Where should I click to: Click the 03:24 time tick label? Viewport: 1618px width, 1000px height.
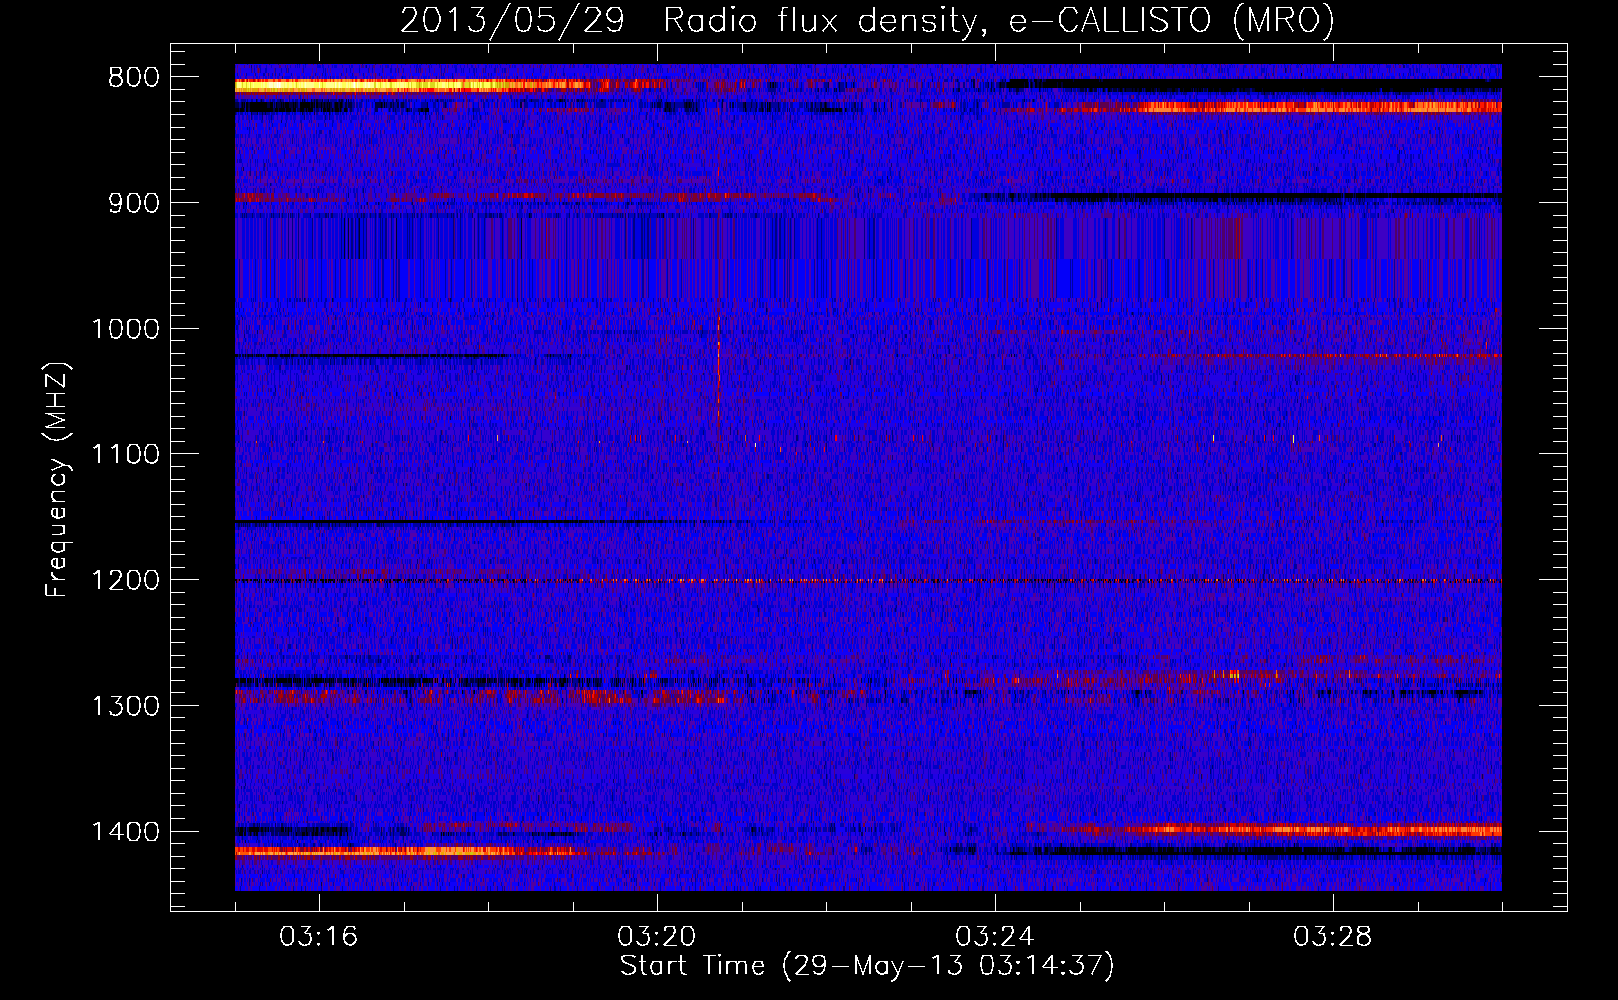995,937
